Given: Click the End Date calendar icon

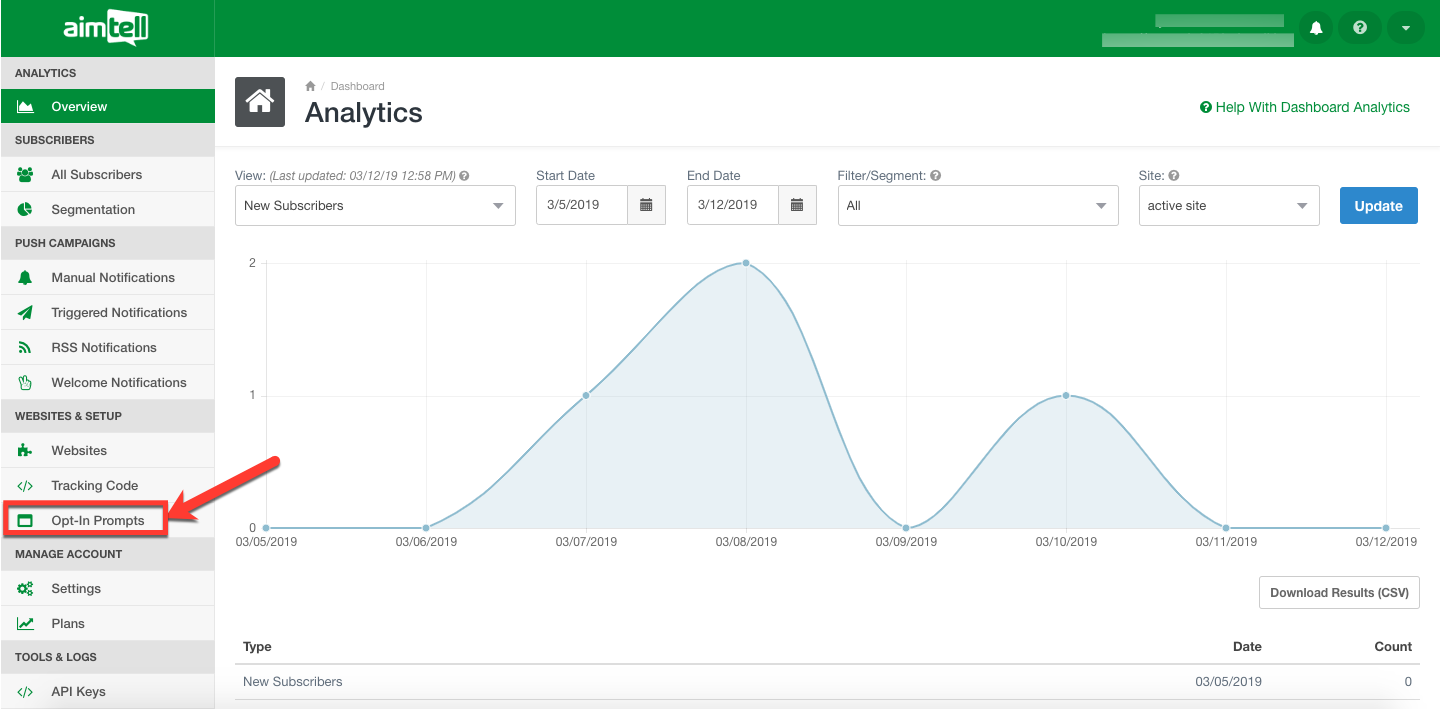Looking at the screenshot, I should [x=797, y=205].
